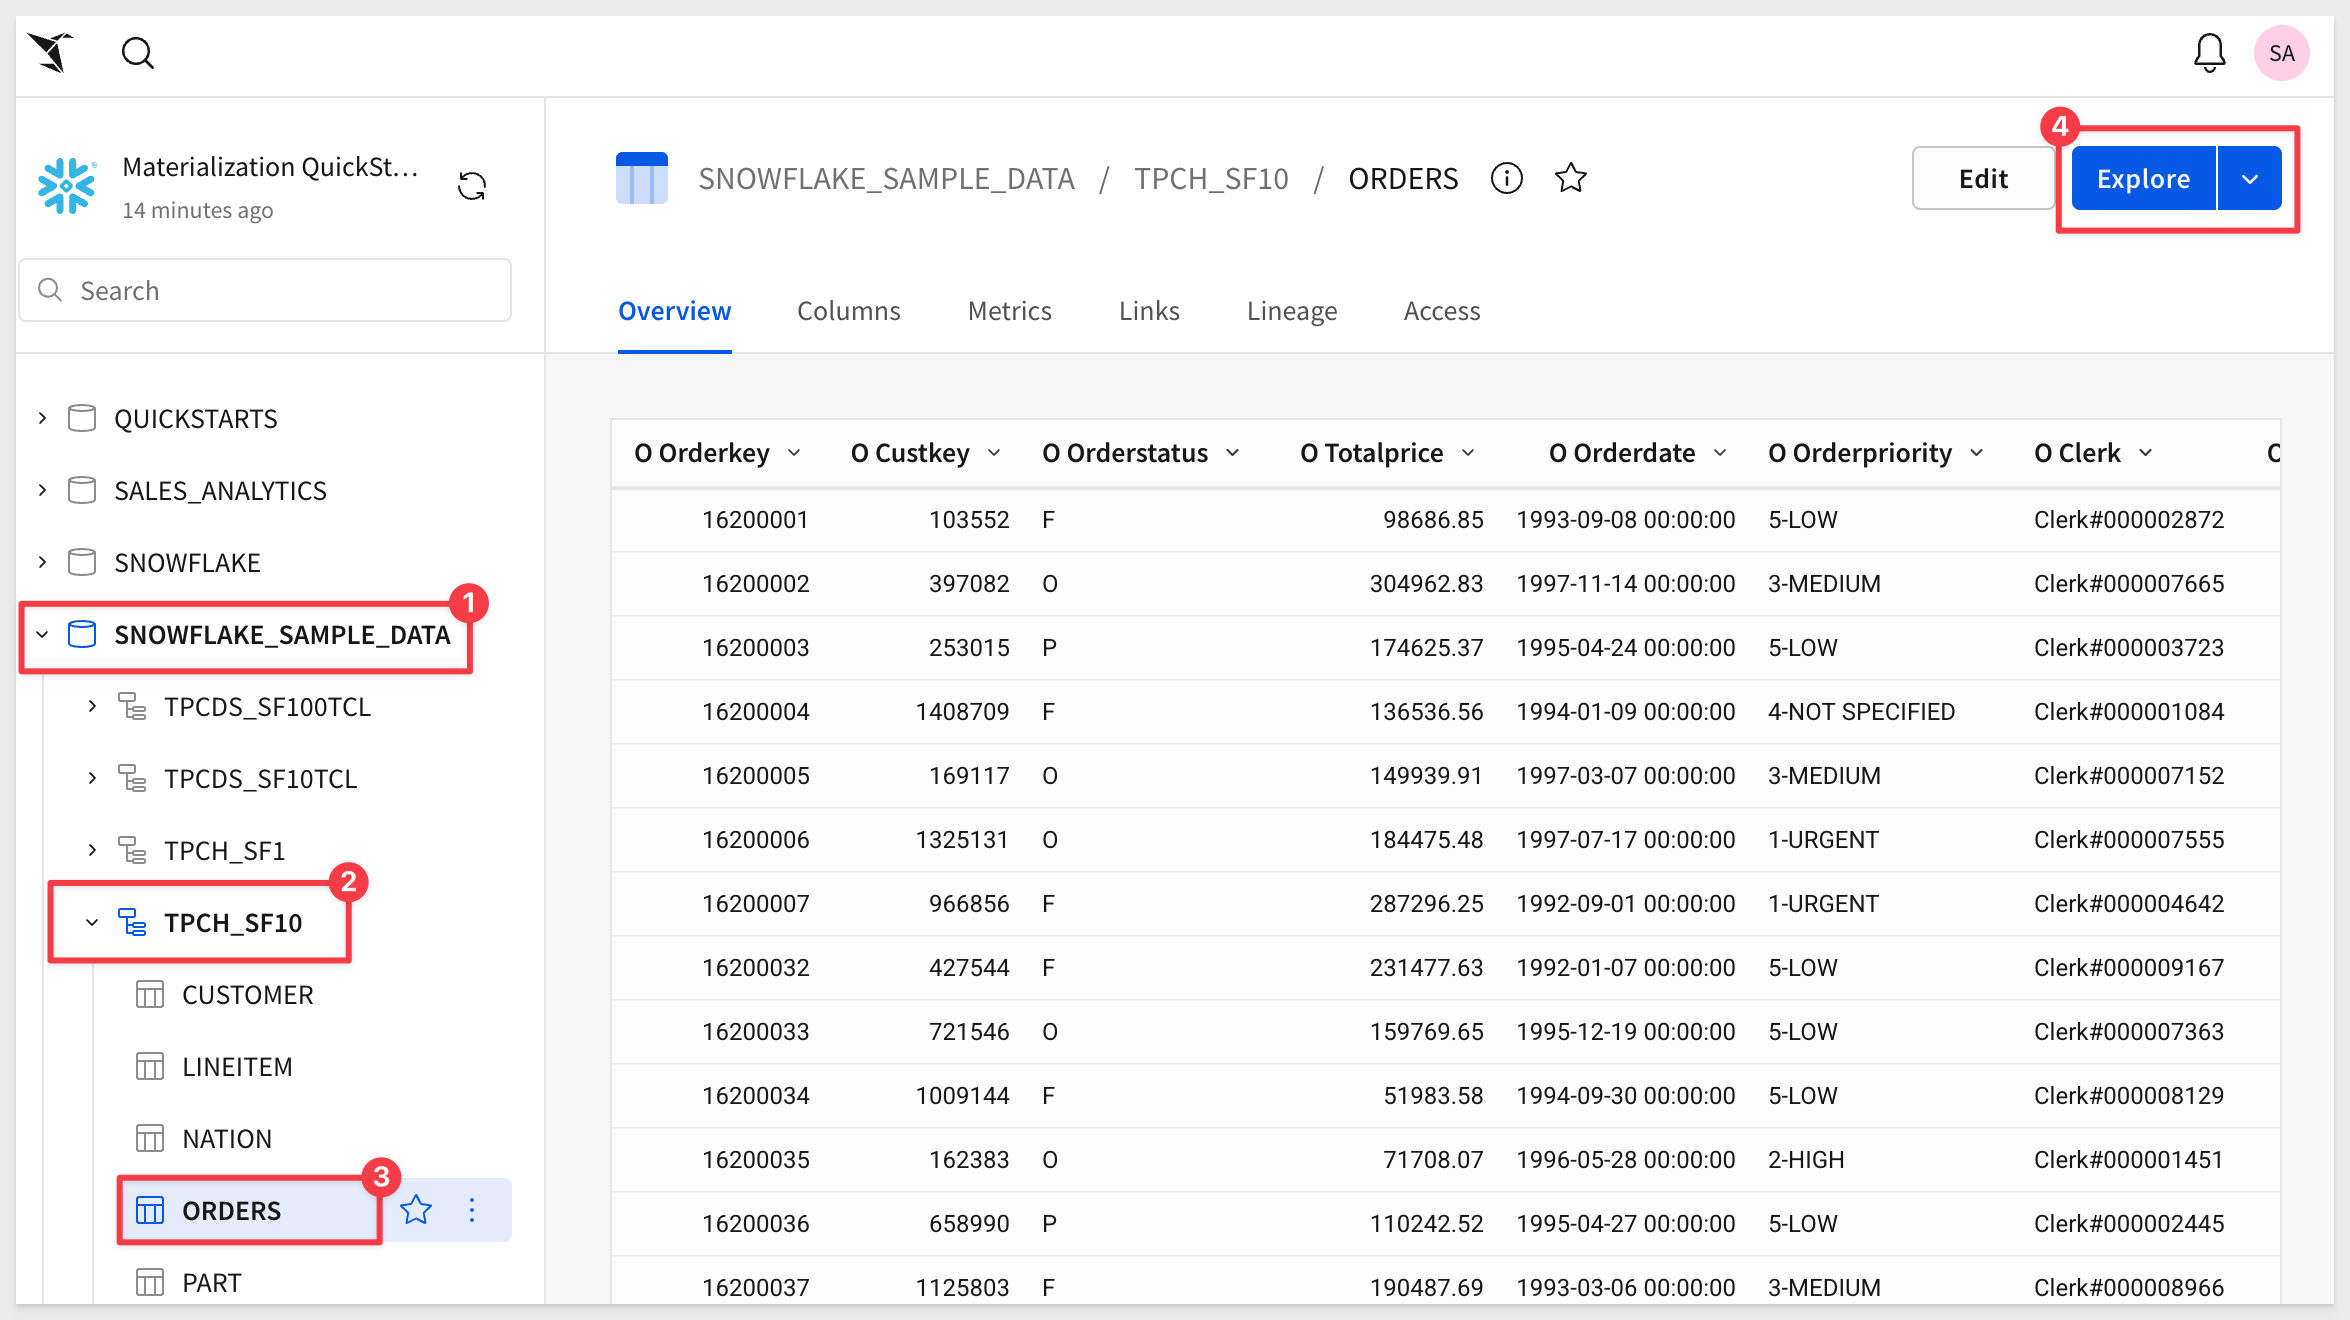Screen dimensions: 2350x1320
Task: Open the O Custkey column menu
Action: pyautogui.click(x=994, y=453)
